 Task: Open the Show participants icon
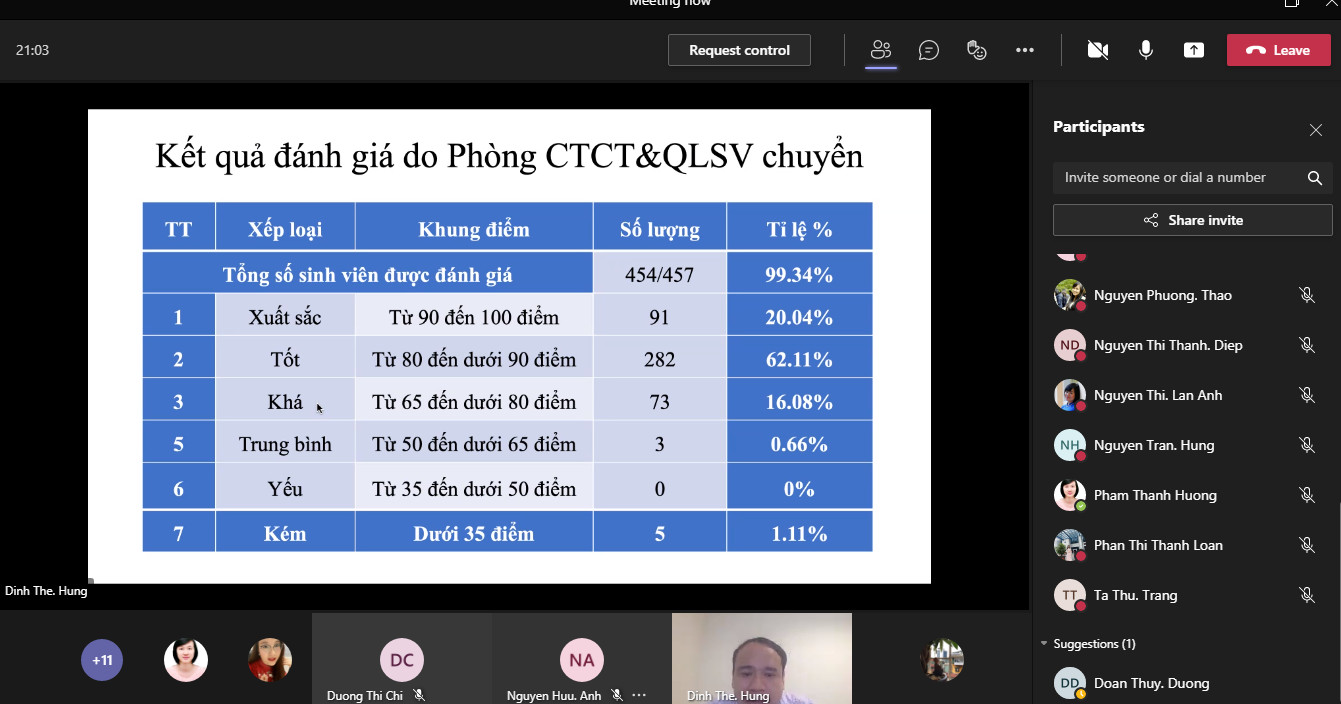880,50
